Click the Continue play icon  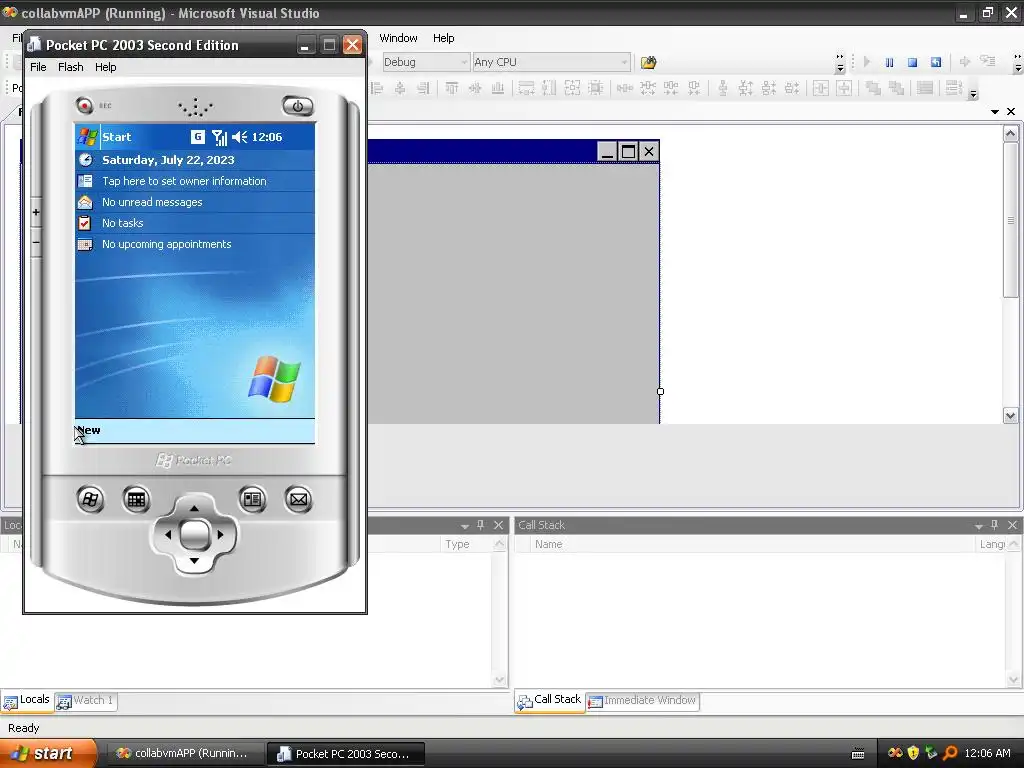[867, 62]
